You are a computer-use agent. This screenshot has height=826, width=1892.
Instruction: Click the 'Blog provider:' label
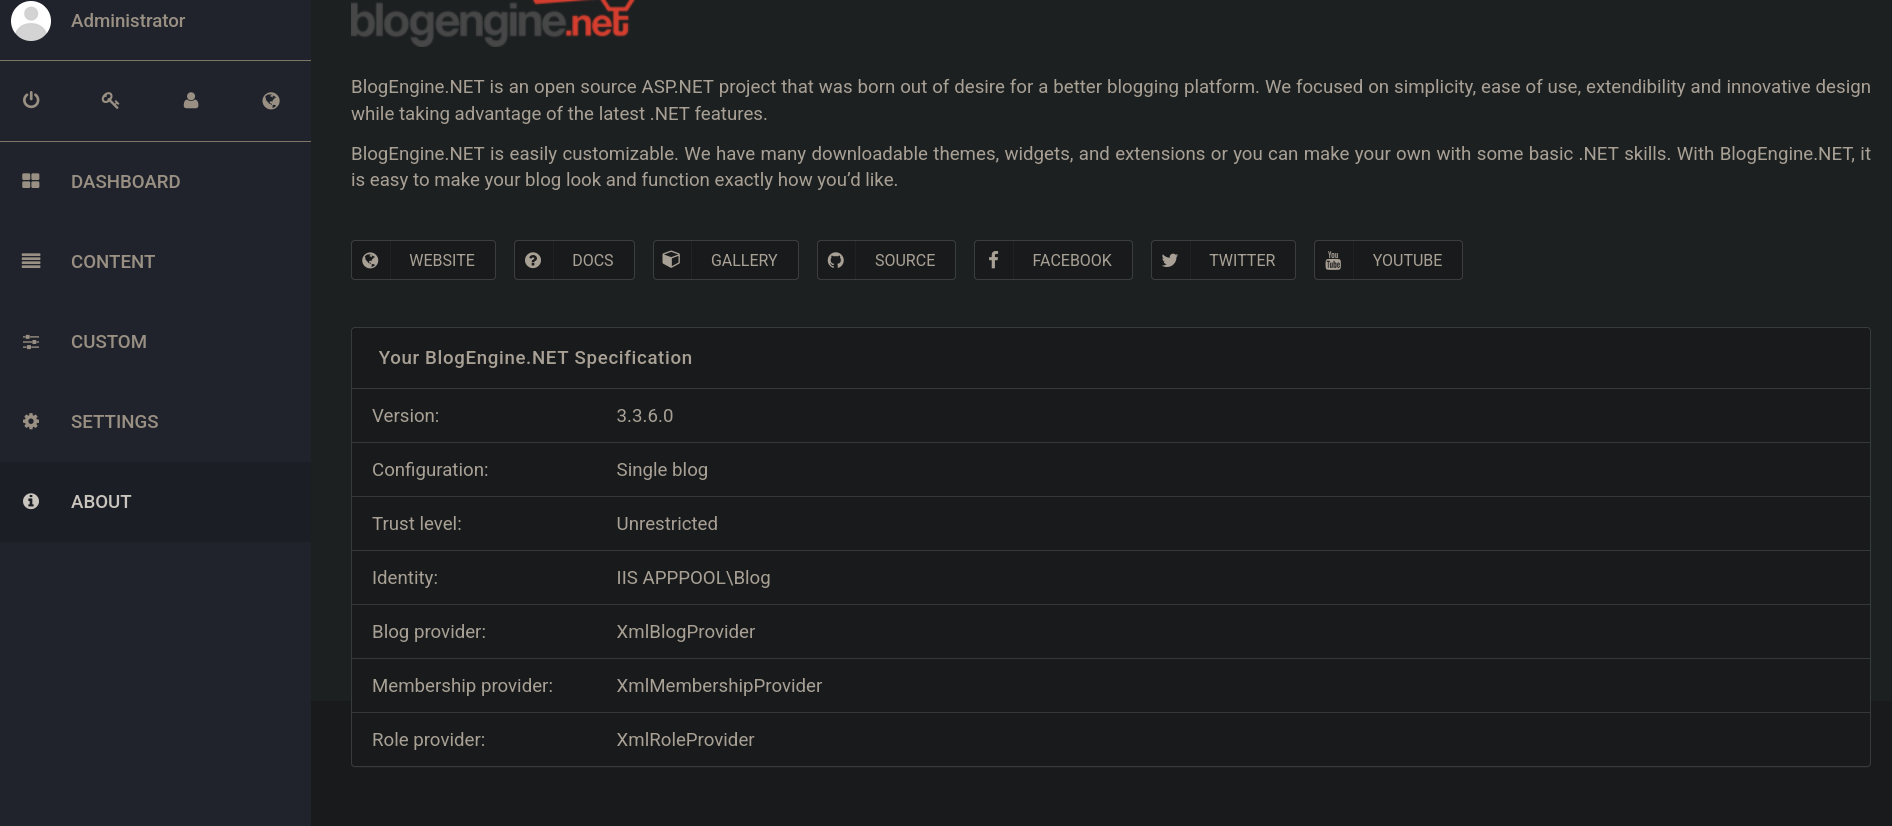point(429,632)
